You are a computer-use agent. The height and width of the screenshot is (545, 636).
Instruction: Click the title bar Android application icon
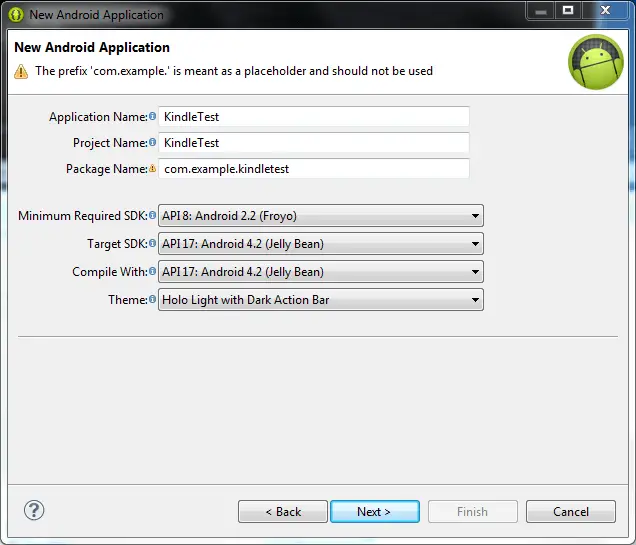click(16, 15)
